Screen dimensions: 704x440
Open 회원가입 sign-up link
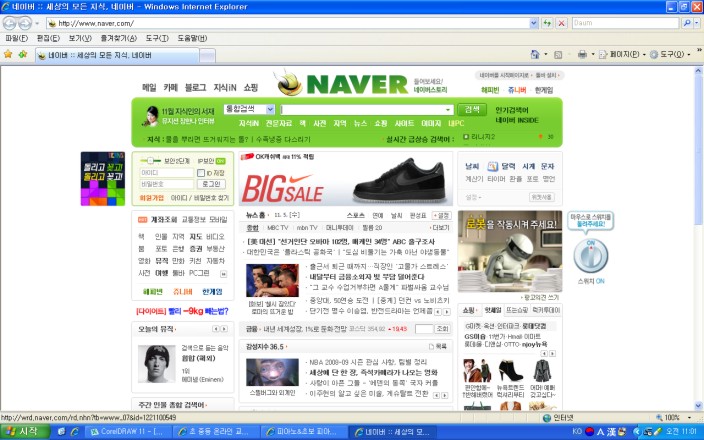[x=152, y=198]
